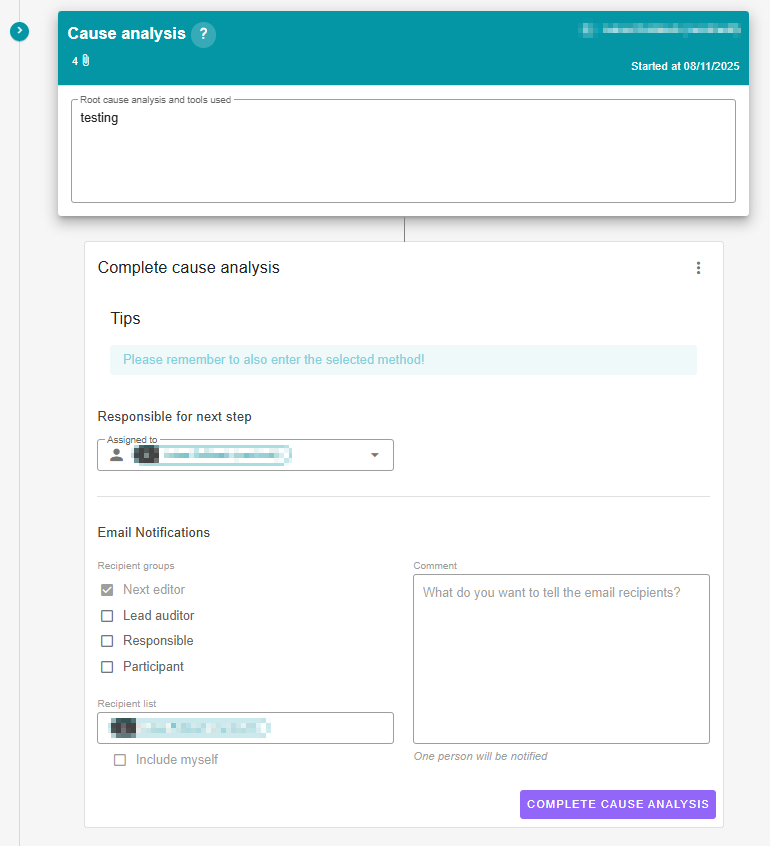
Task: Open the help question mark icon
Action: pyautogui.click(x=203, y=34)
